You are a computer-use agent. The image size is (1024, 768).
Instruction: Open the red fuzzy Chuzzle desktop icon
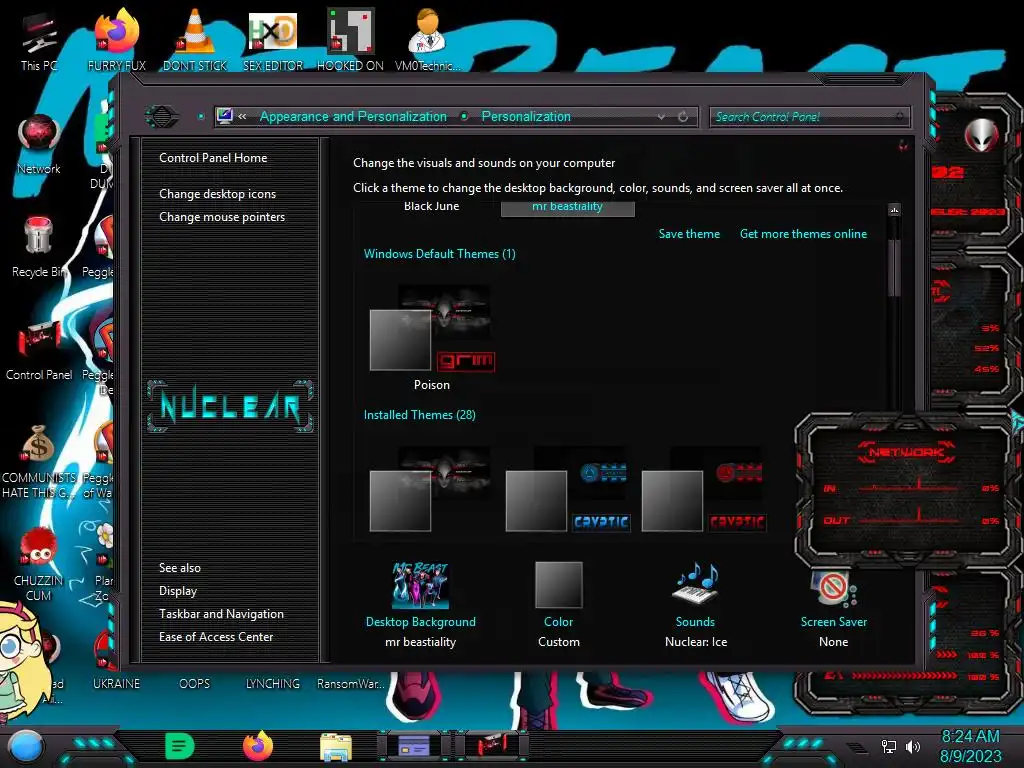pos(39,563)
